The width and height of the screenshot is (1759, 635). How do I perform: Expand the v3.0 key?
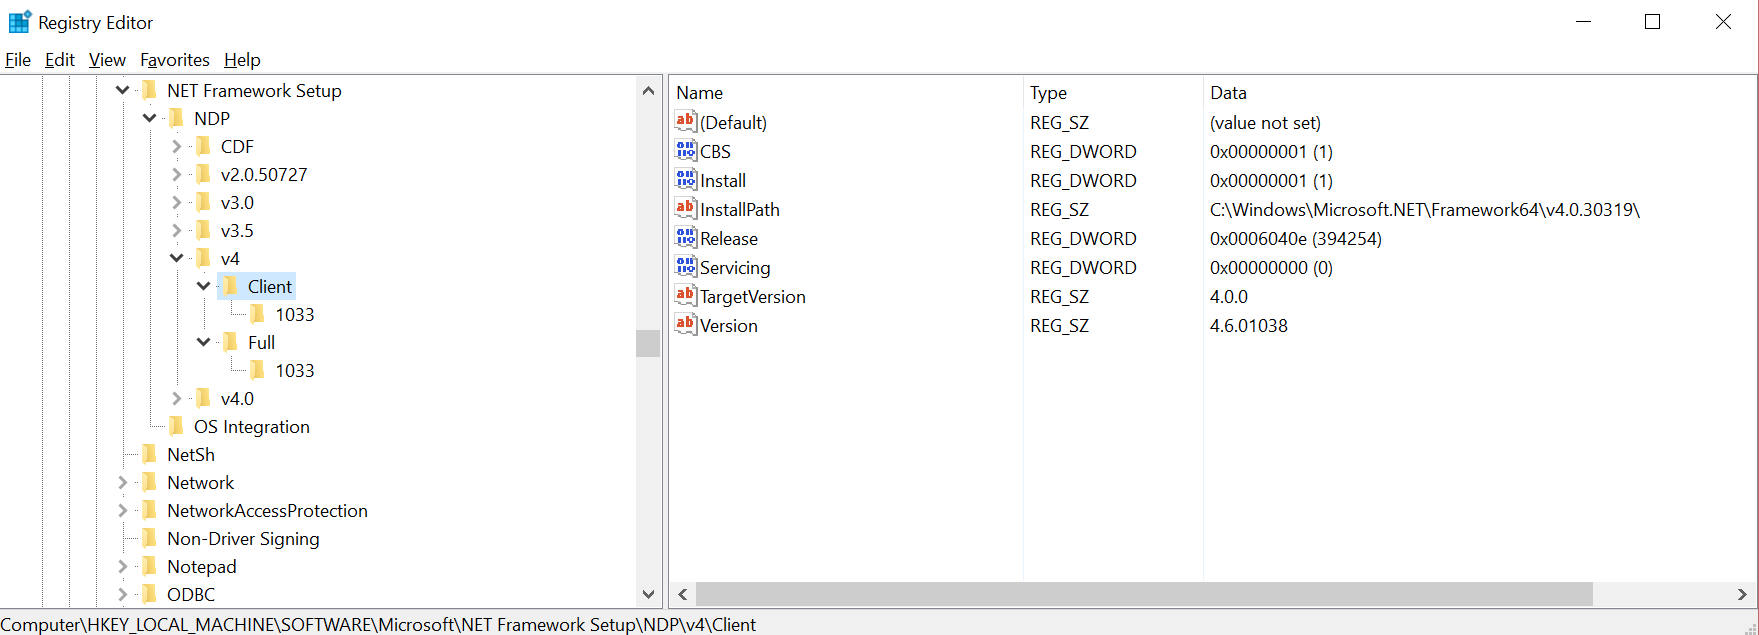tap(177, 202)
